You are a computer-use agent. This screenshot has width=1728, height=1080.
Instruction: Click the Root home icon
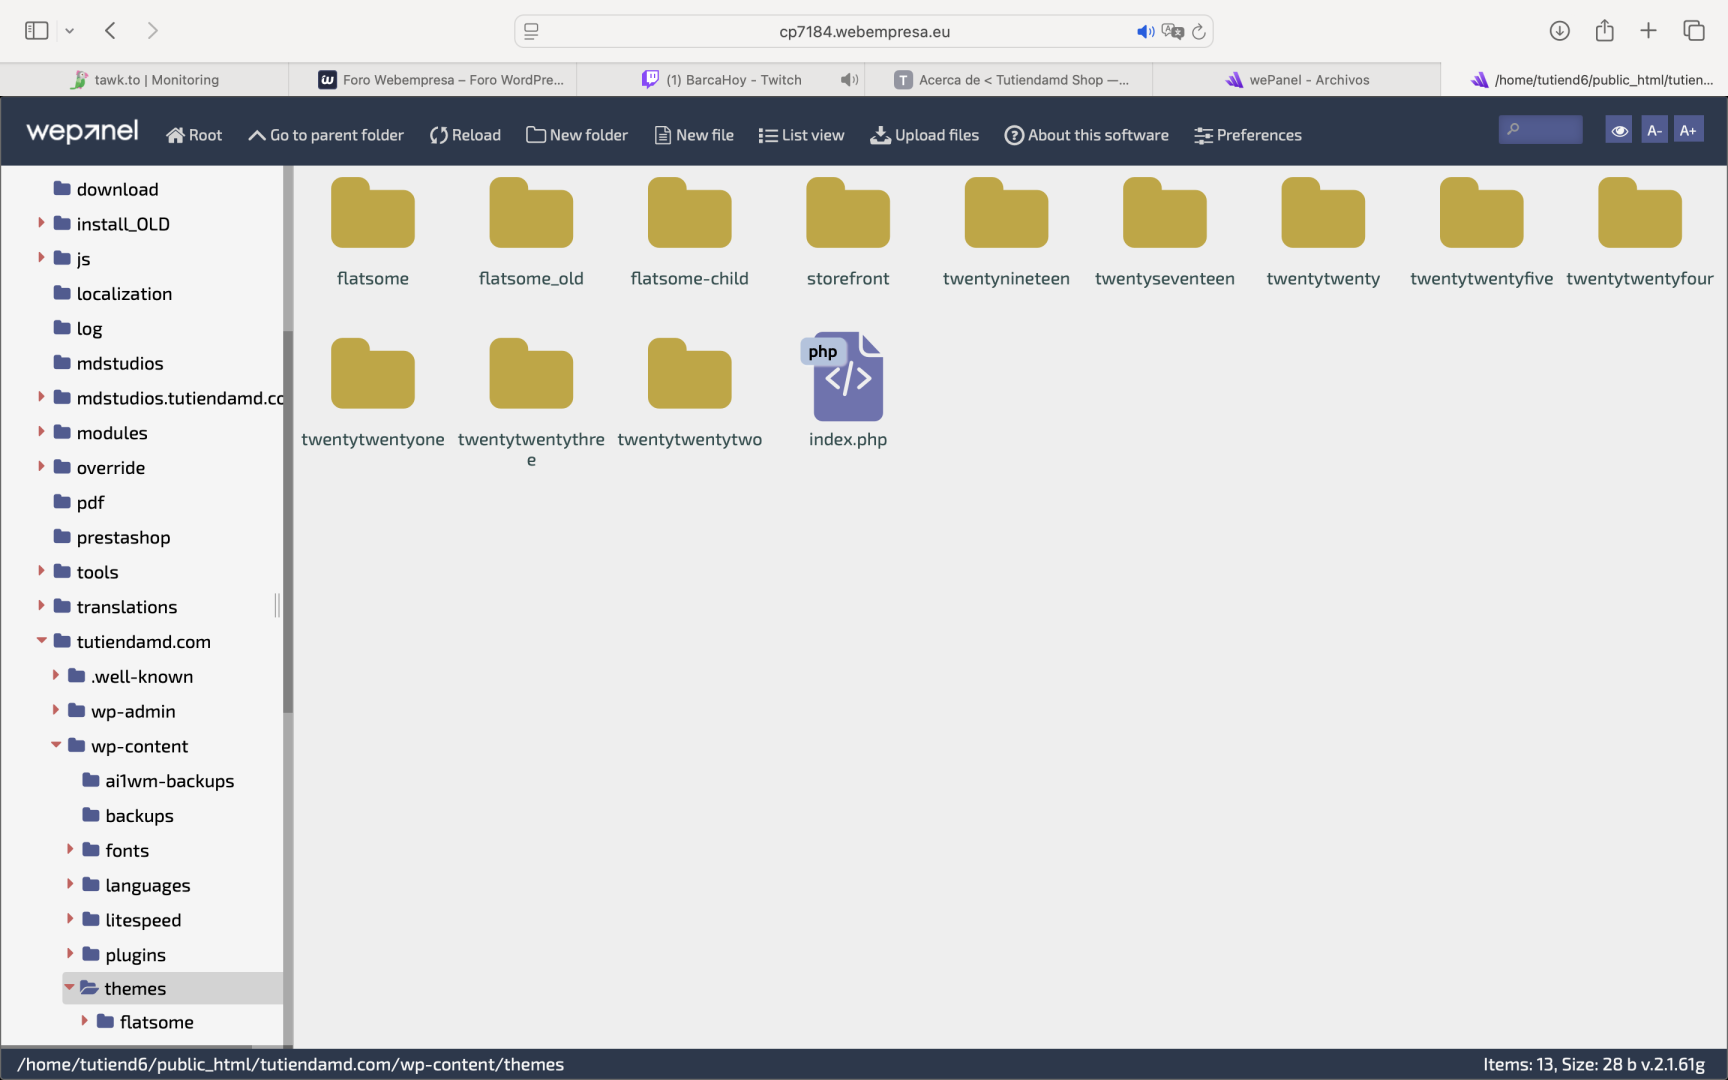[x=176, y=135]
